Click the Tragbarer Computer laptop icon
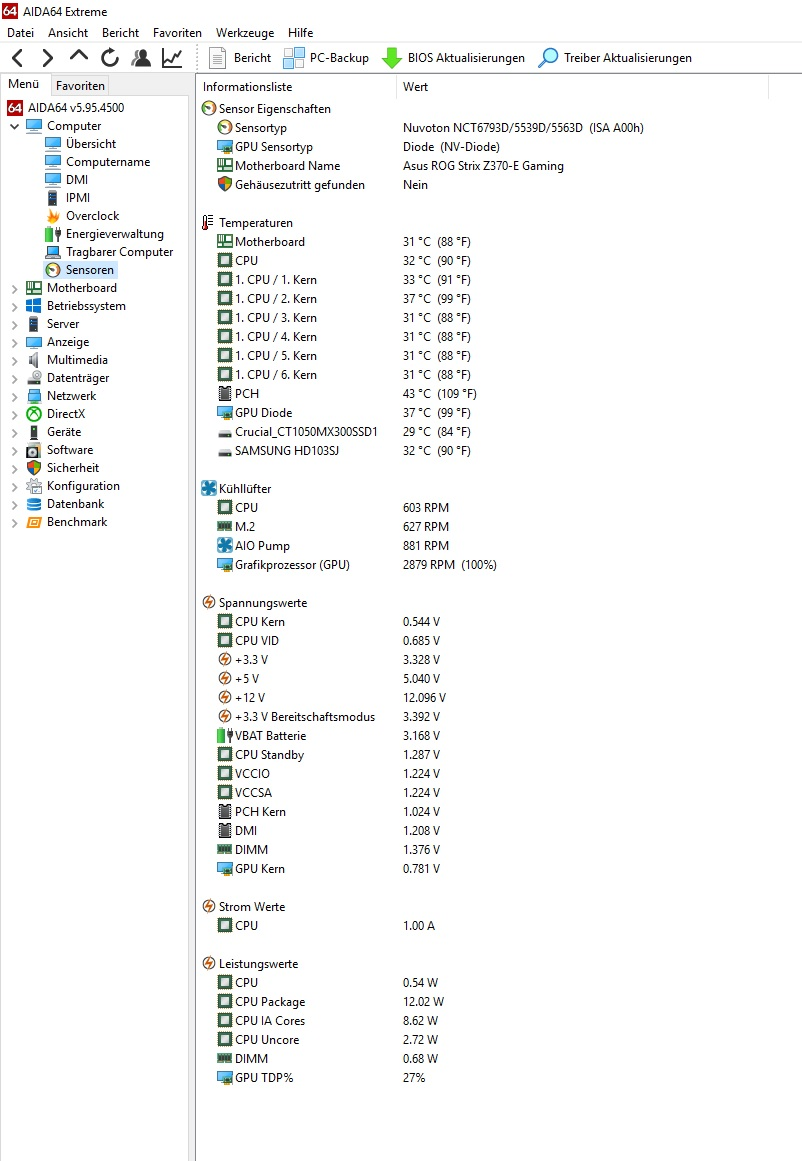Screen dimensions: 809x1161 coord(53,252)
